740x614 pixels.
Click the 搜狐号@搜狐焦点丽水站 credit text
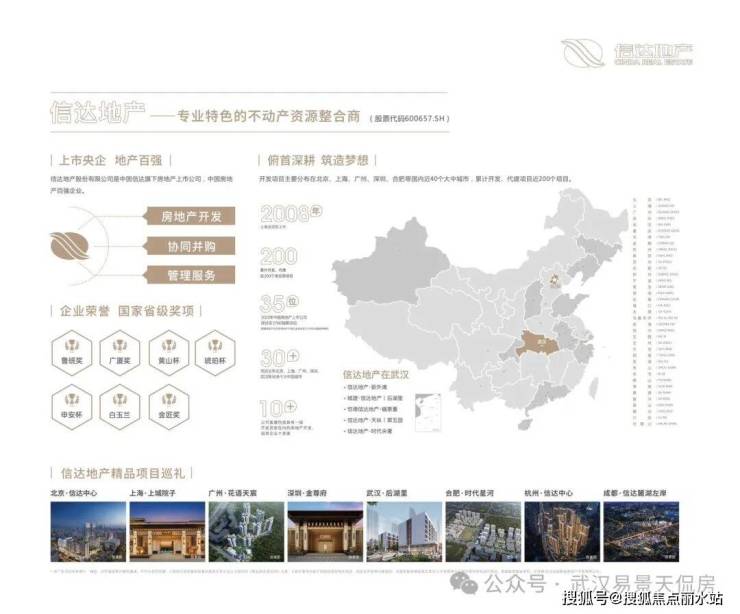click(x=642, y=598)
